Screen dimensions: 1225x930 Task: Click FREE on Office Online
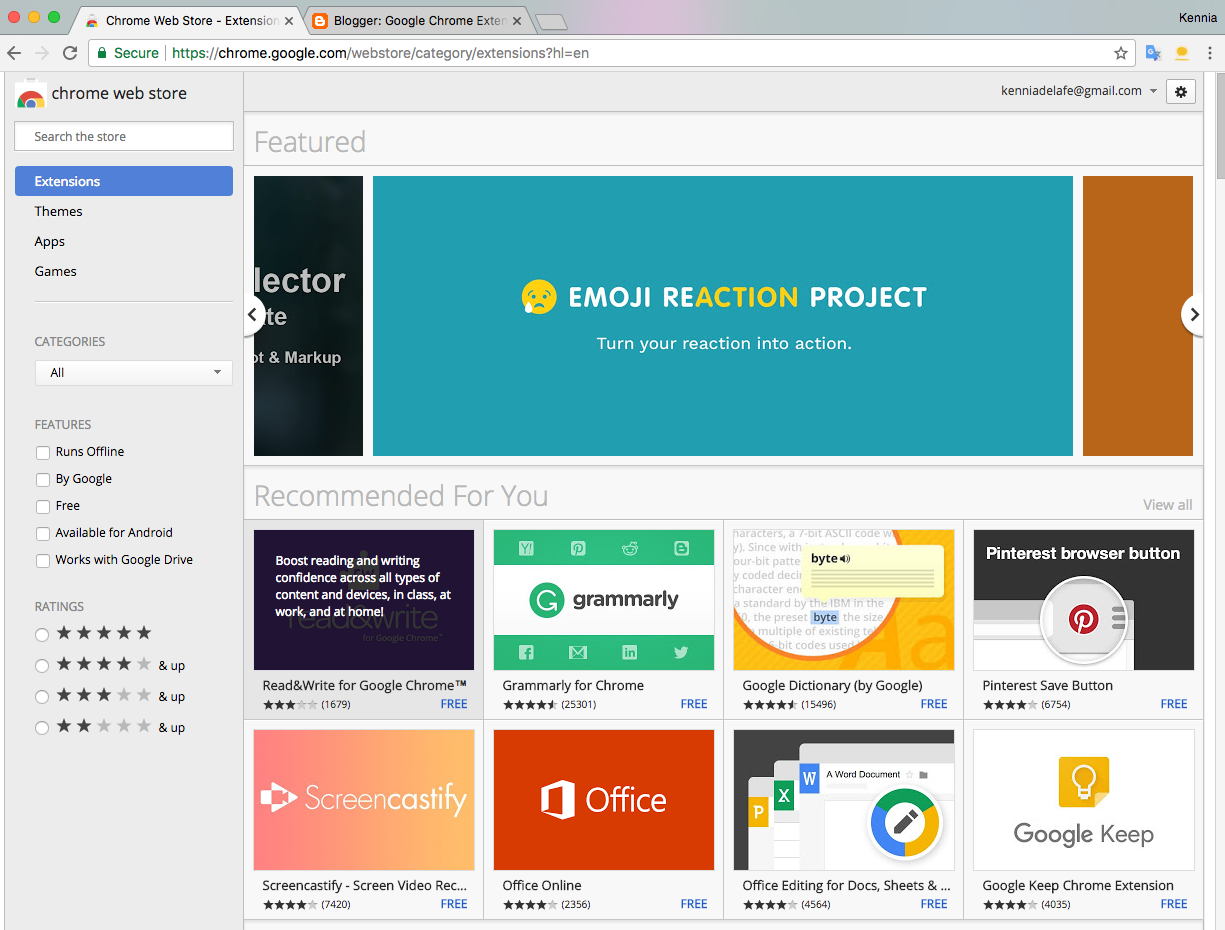pyautogui.click(x=694, y=904)
